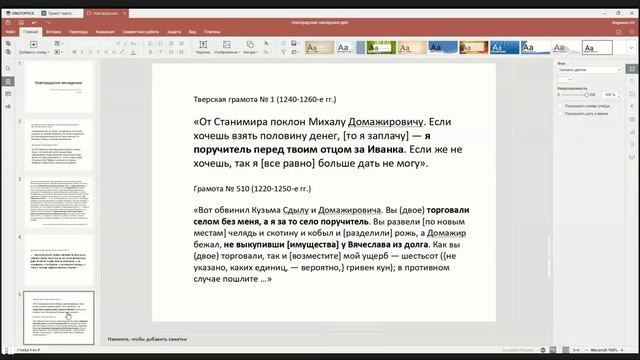Click the Грамота № 510 heading
The width and height of the screenshot is (640, 360).
(x=252, y=189)
